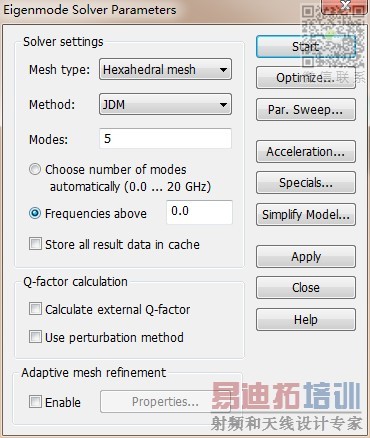Enable adaptive mesh refinement checkbox
Image resolution: width=370 pixels, height=438 pixels.
(35, 402)
